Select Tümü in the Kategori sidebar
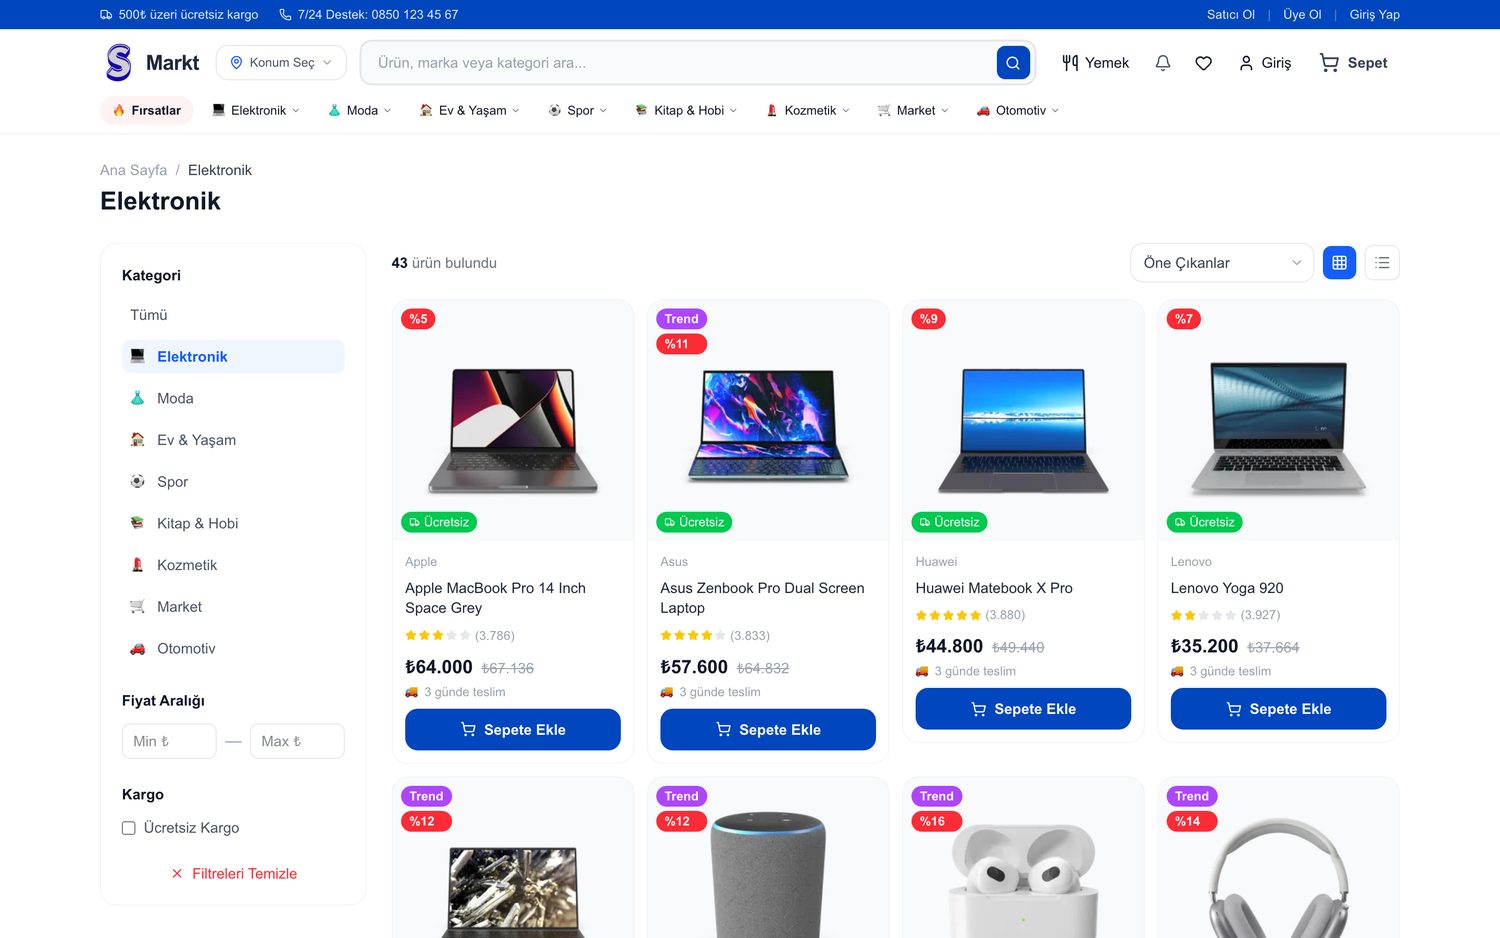 point(149,315)
